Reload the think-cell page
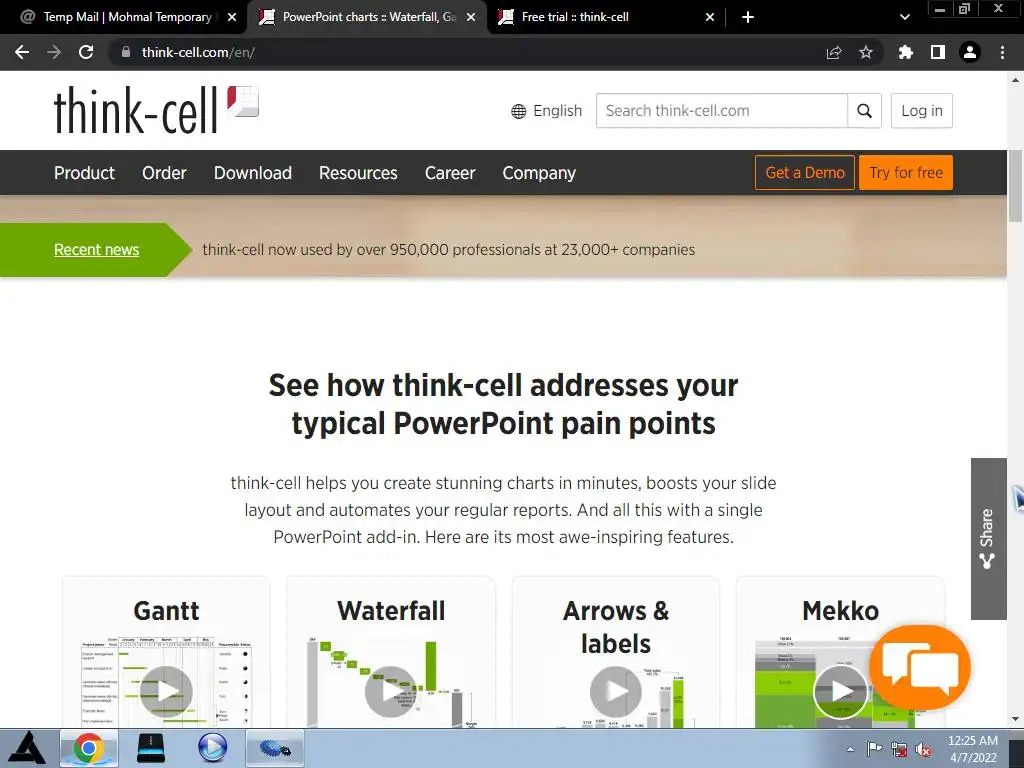The width and height of the screenshot is (1024, 768). pyautogui.click(x=86, y=52)
